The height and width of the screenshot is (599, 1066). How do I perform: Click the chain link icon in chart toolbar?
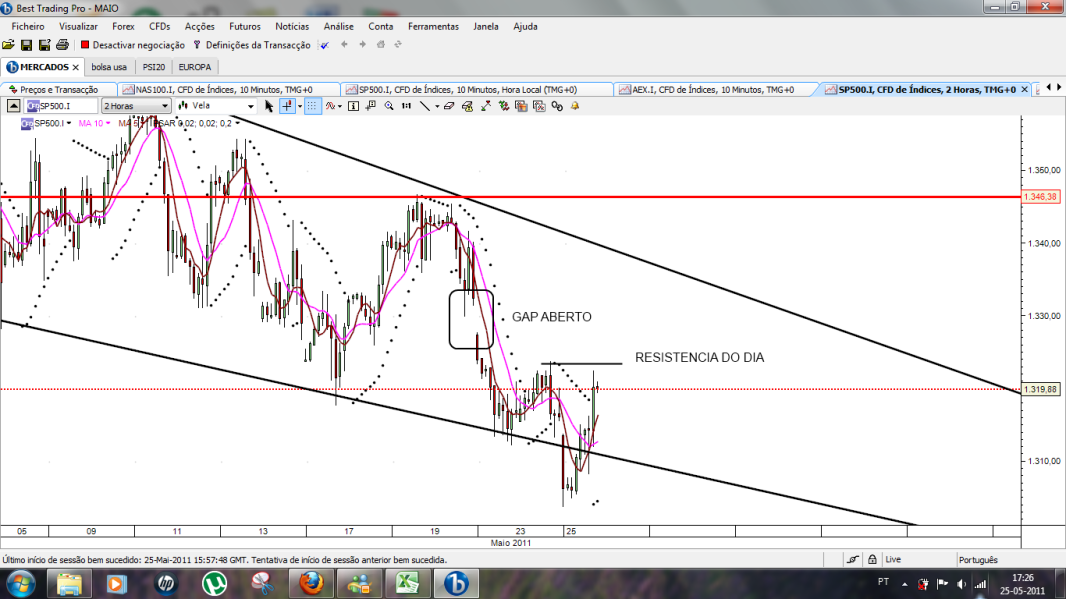tap(557, 106)
